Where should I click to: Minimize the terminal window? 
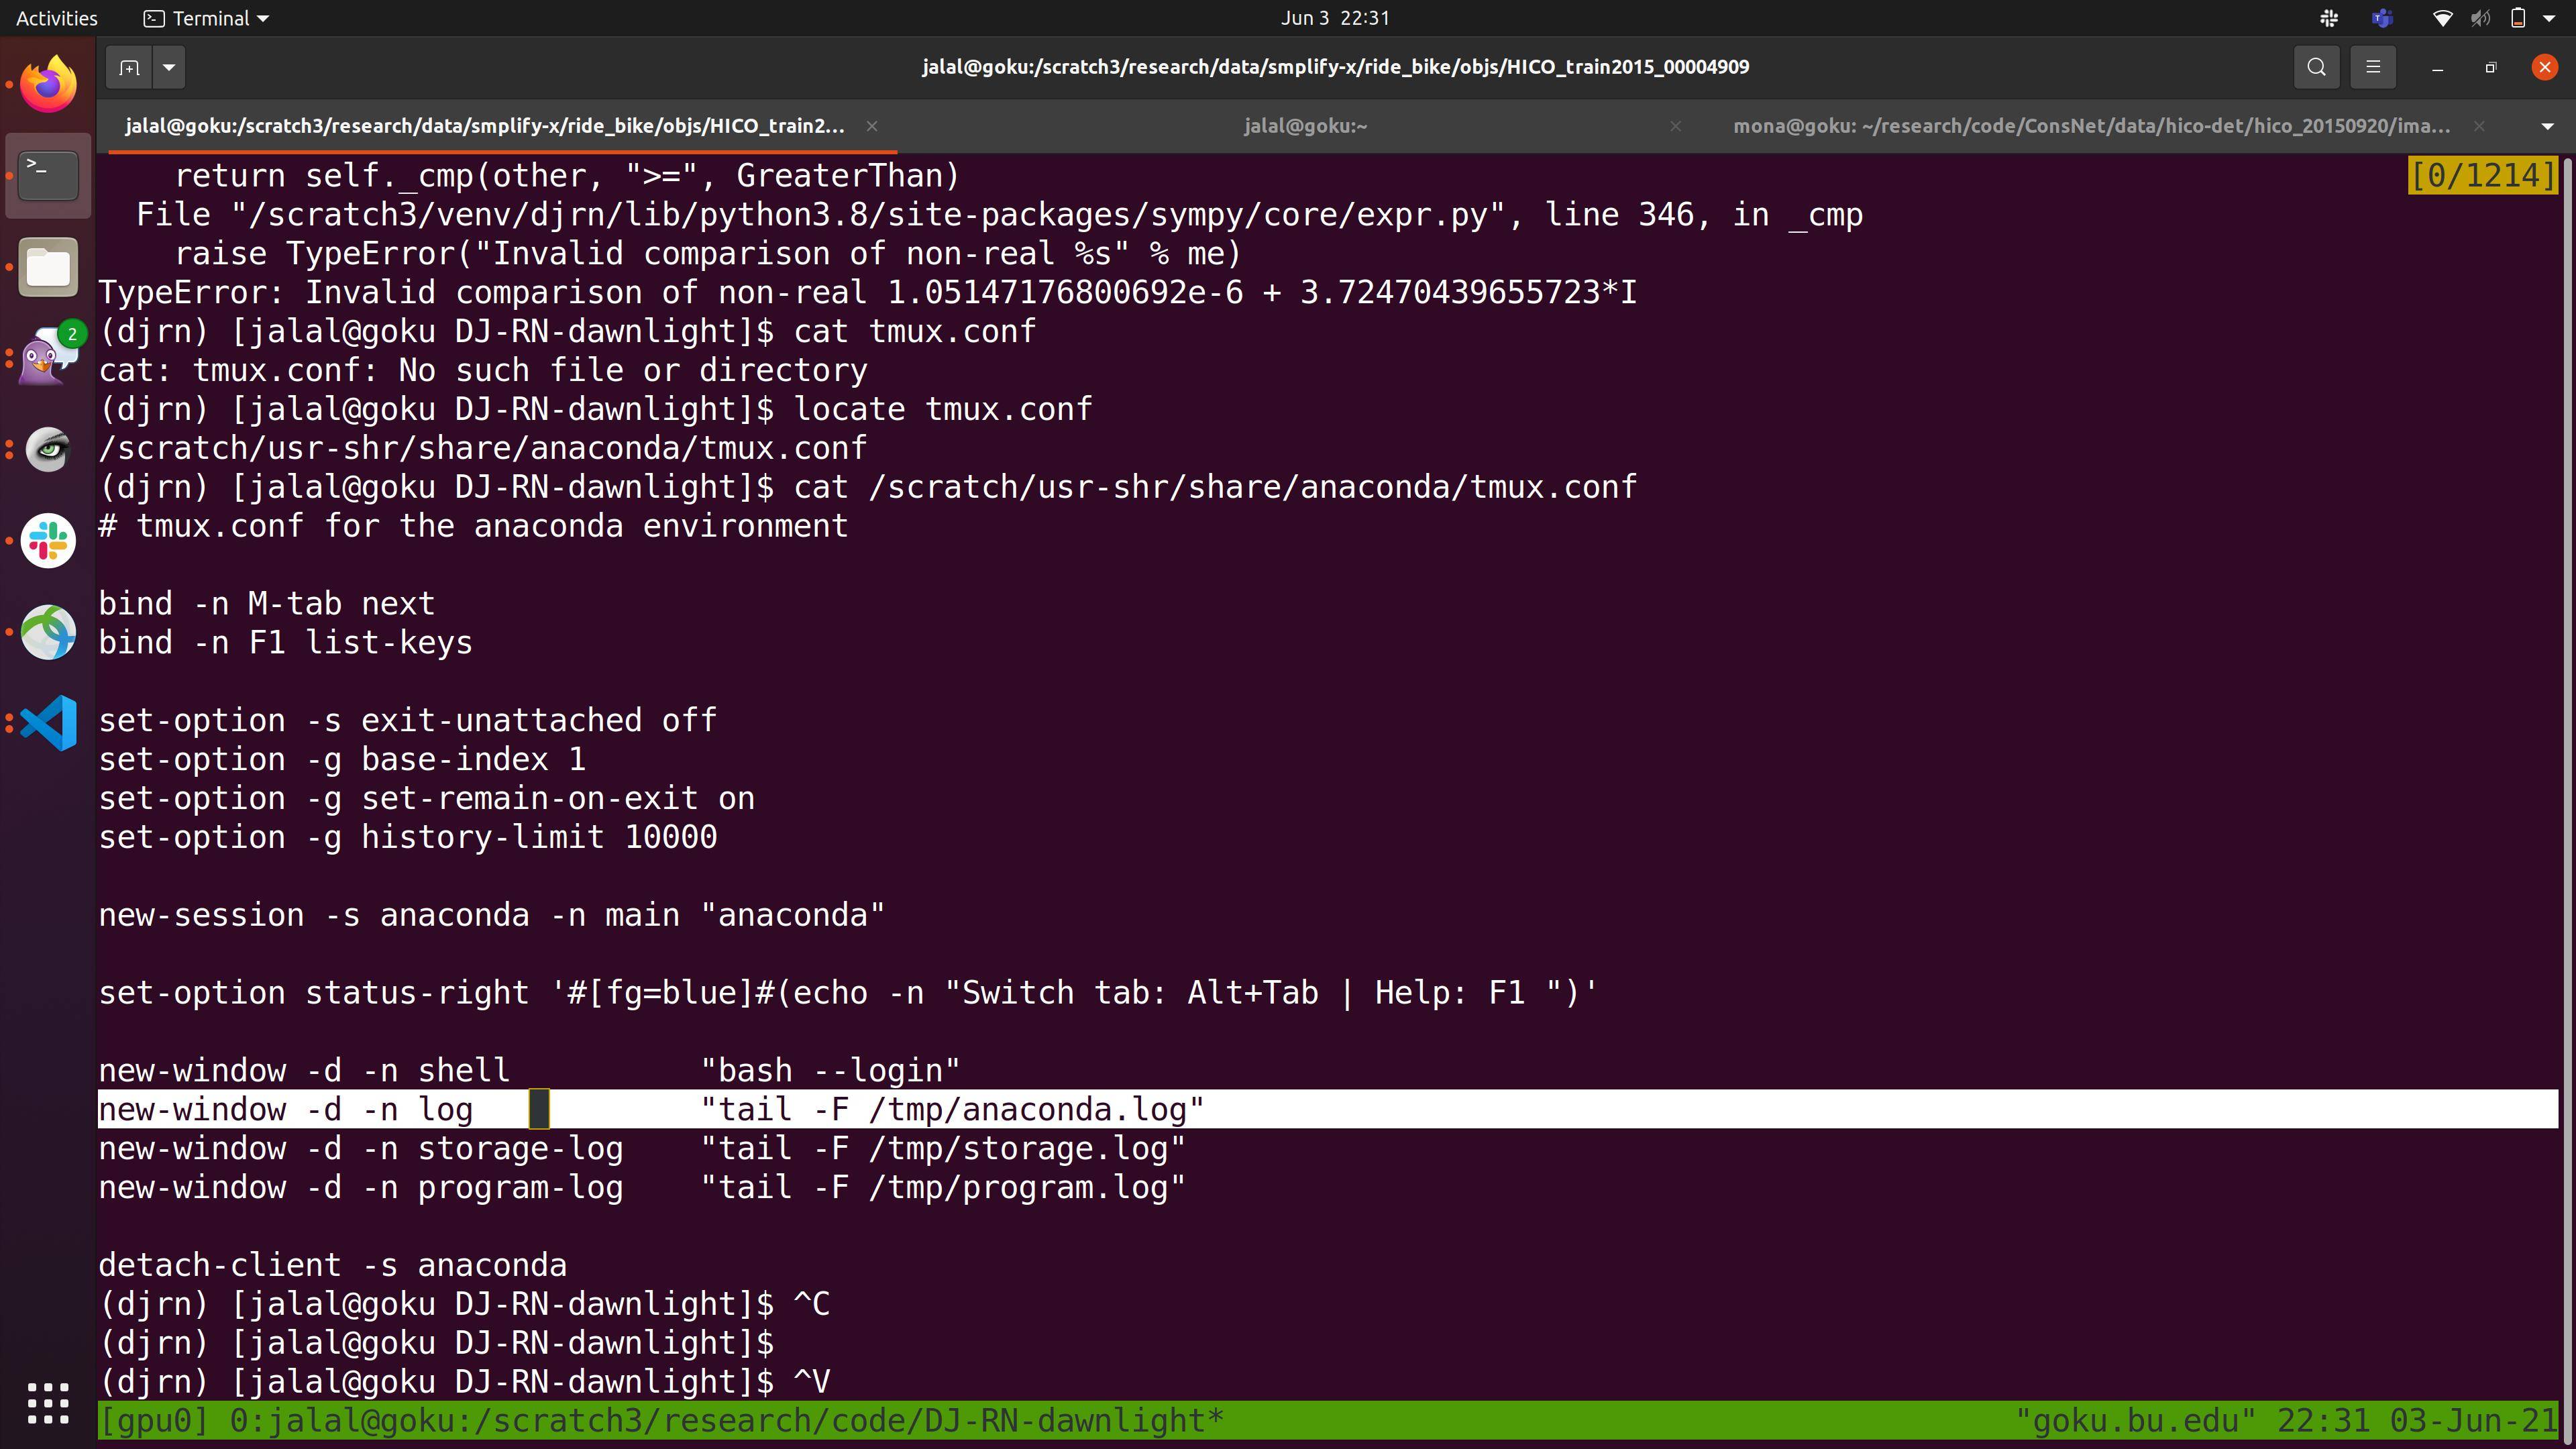(2437, 67)
